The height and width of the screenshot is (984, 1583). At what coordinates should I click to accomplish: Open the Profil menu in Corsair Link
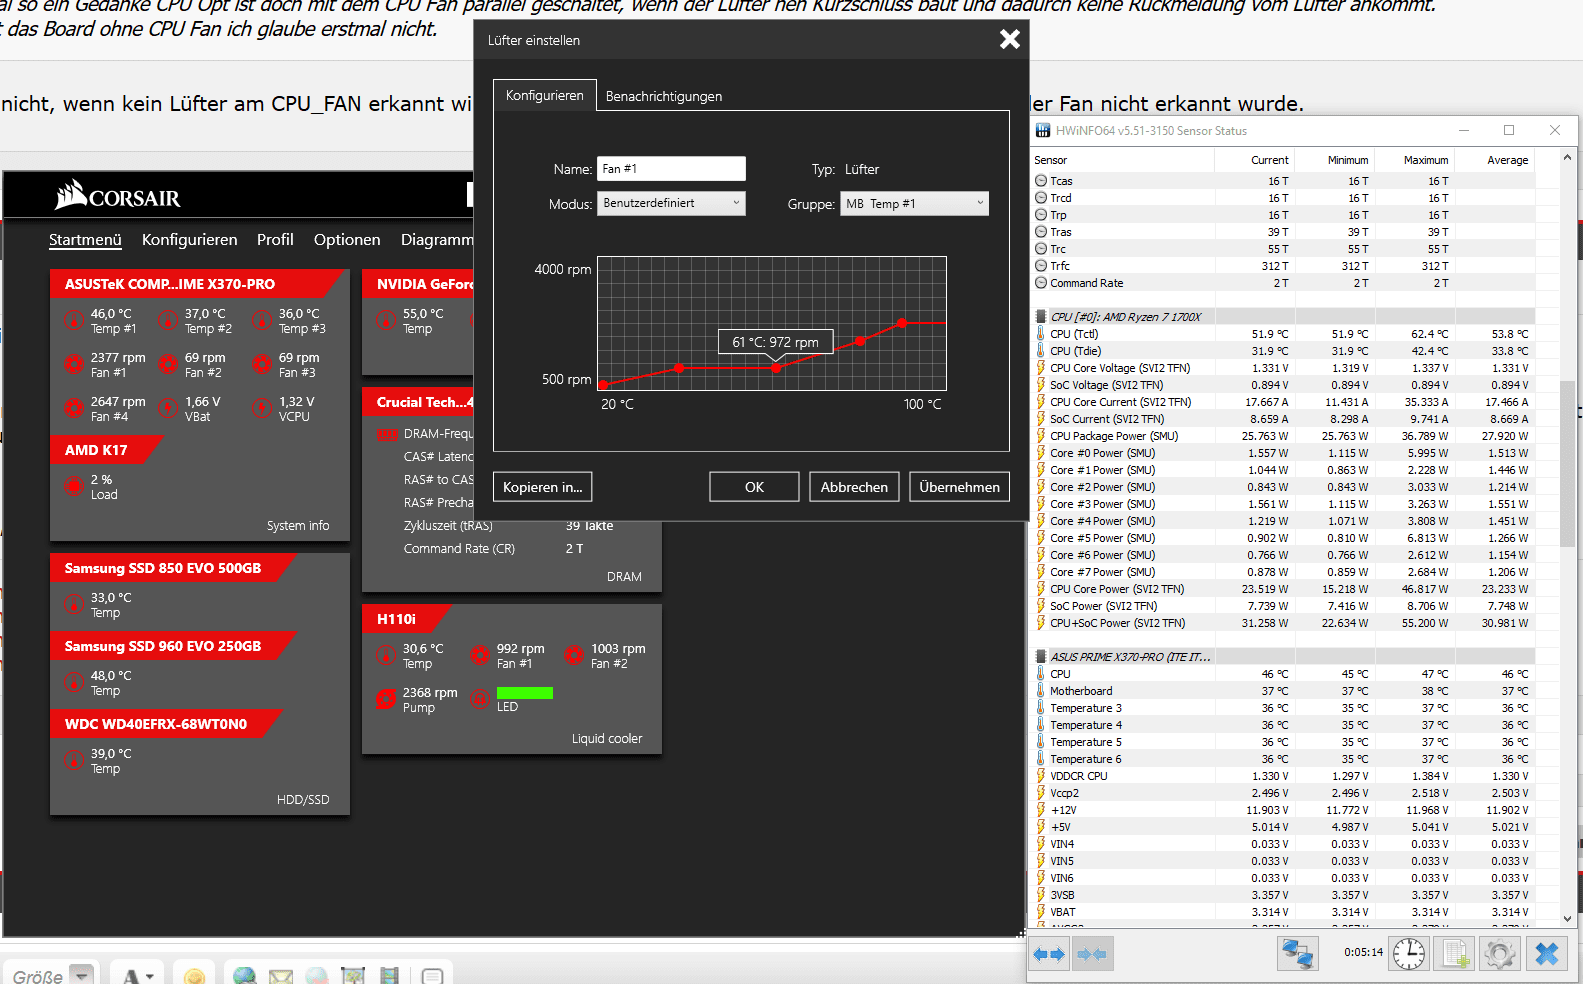275,240
